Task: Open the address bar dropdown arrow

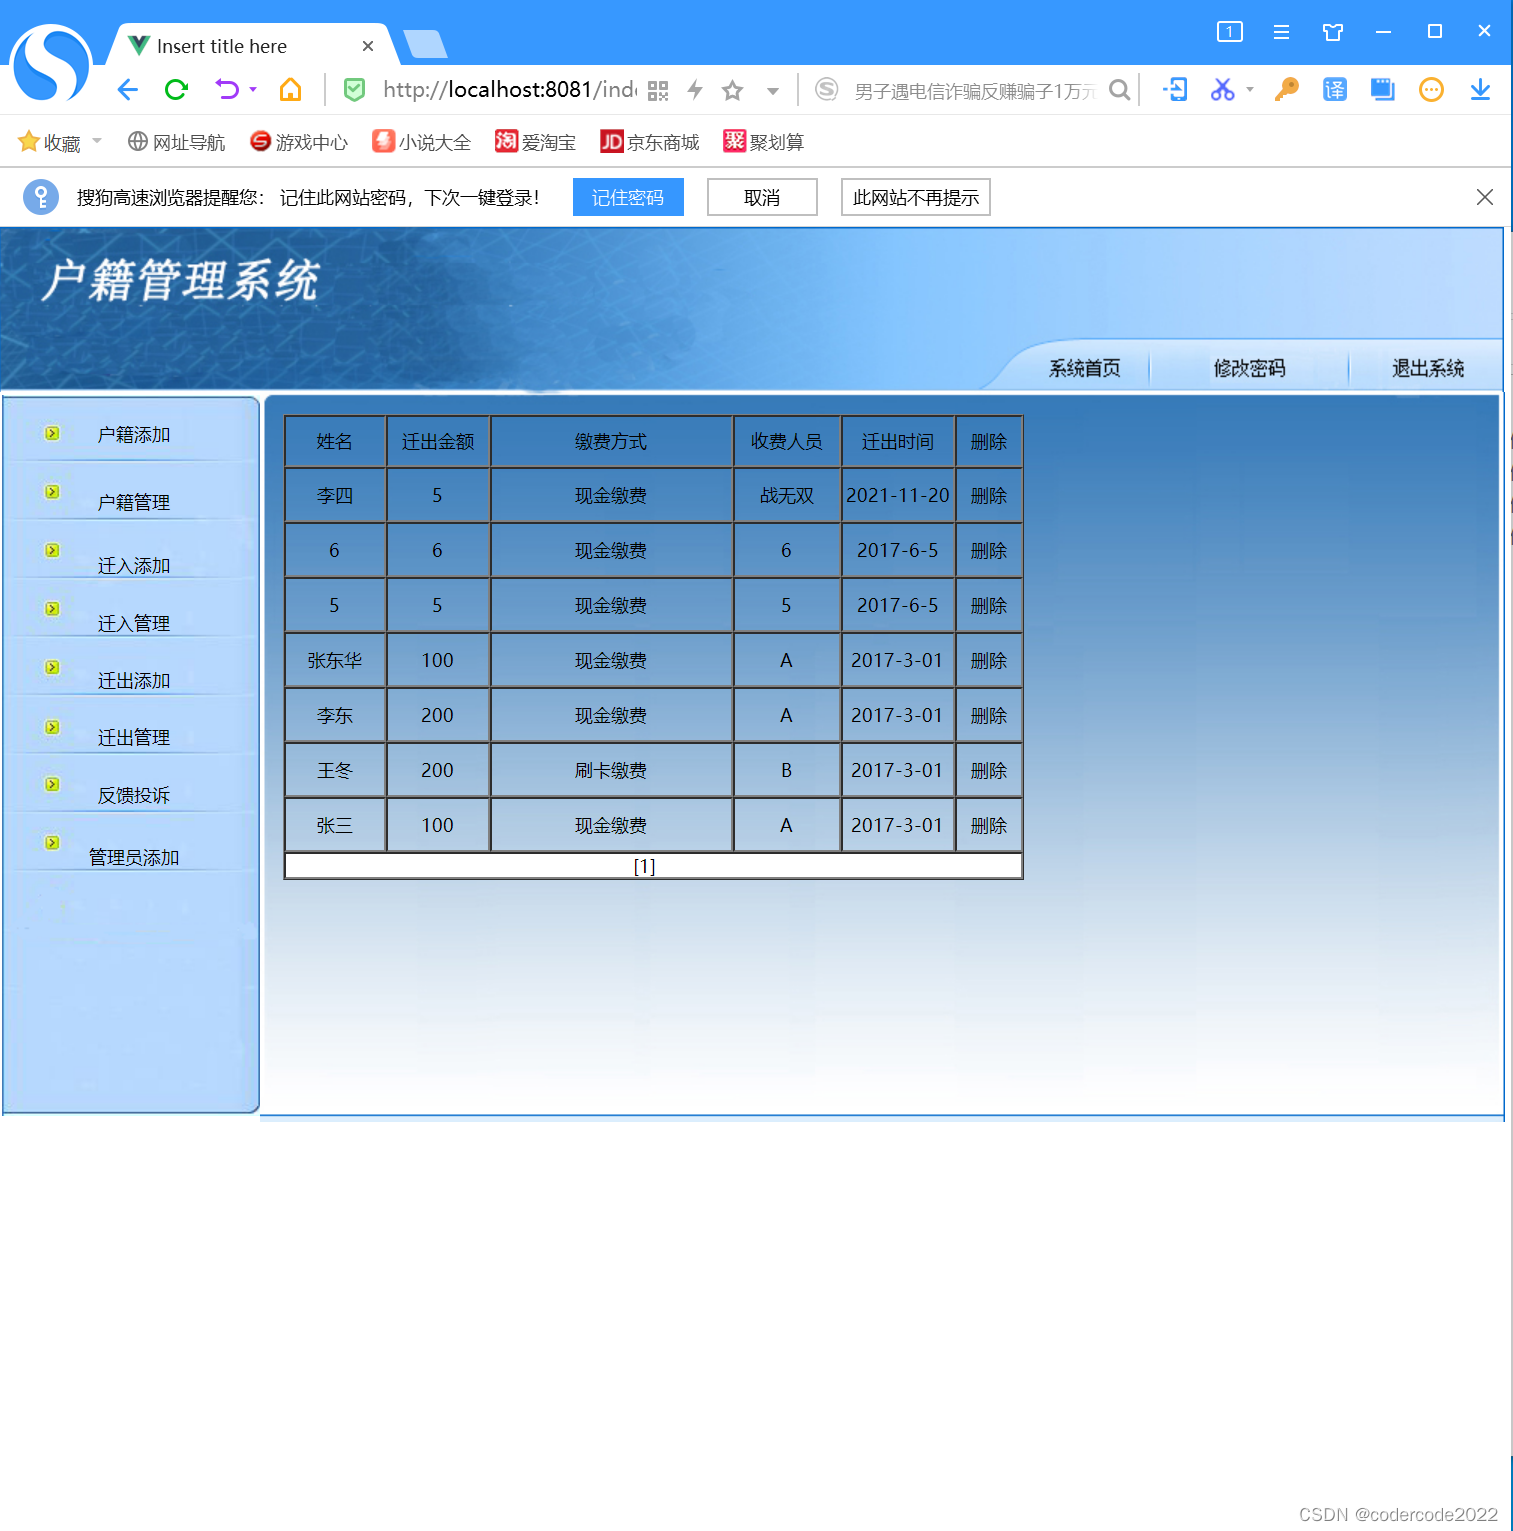Action: tap(773, 89)
